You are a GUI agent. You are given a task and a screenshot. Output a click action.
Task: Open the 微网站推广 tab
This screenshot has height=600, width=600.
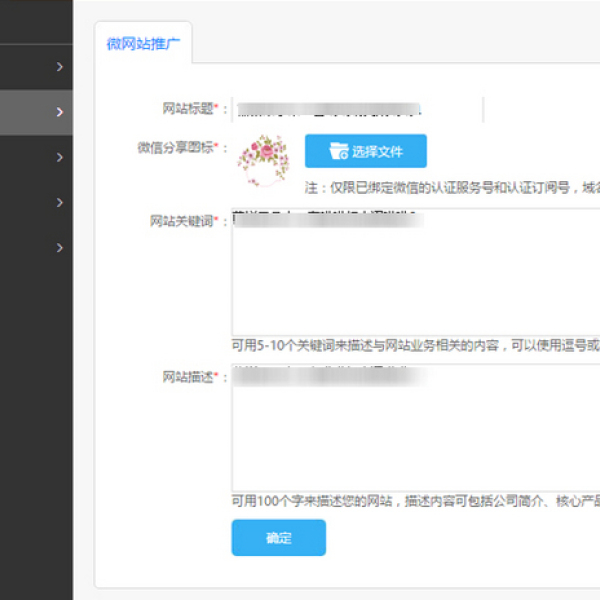143,43
